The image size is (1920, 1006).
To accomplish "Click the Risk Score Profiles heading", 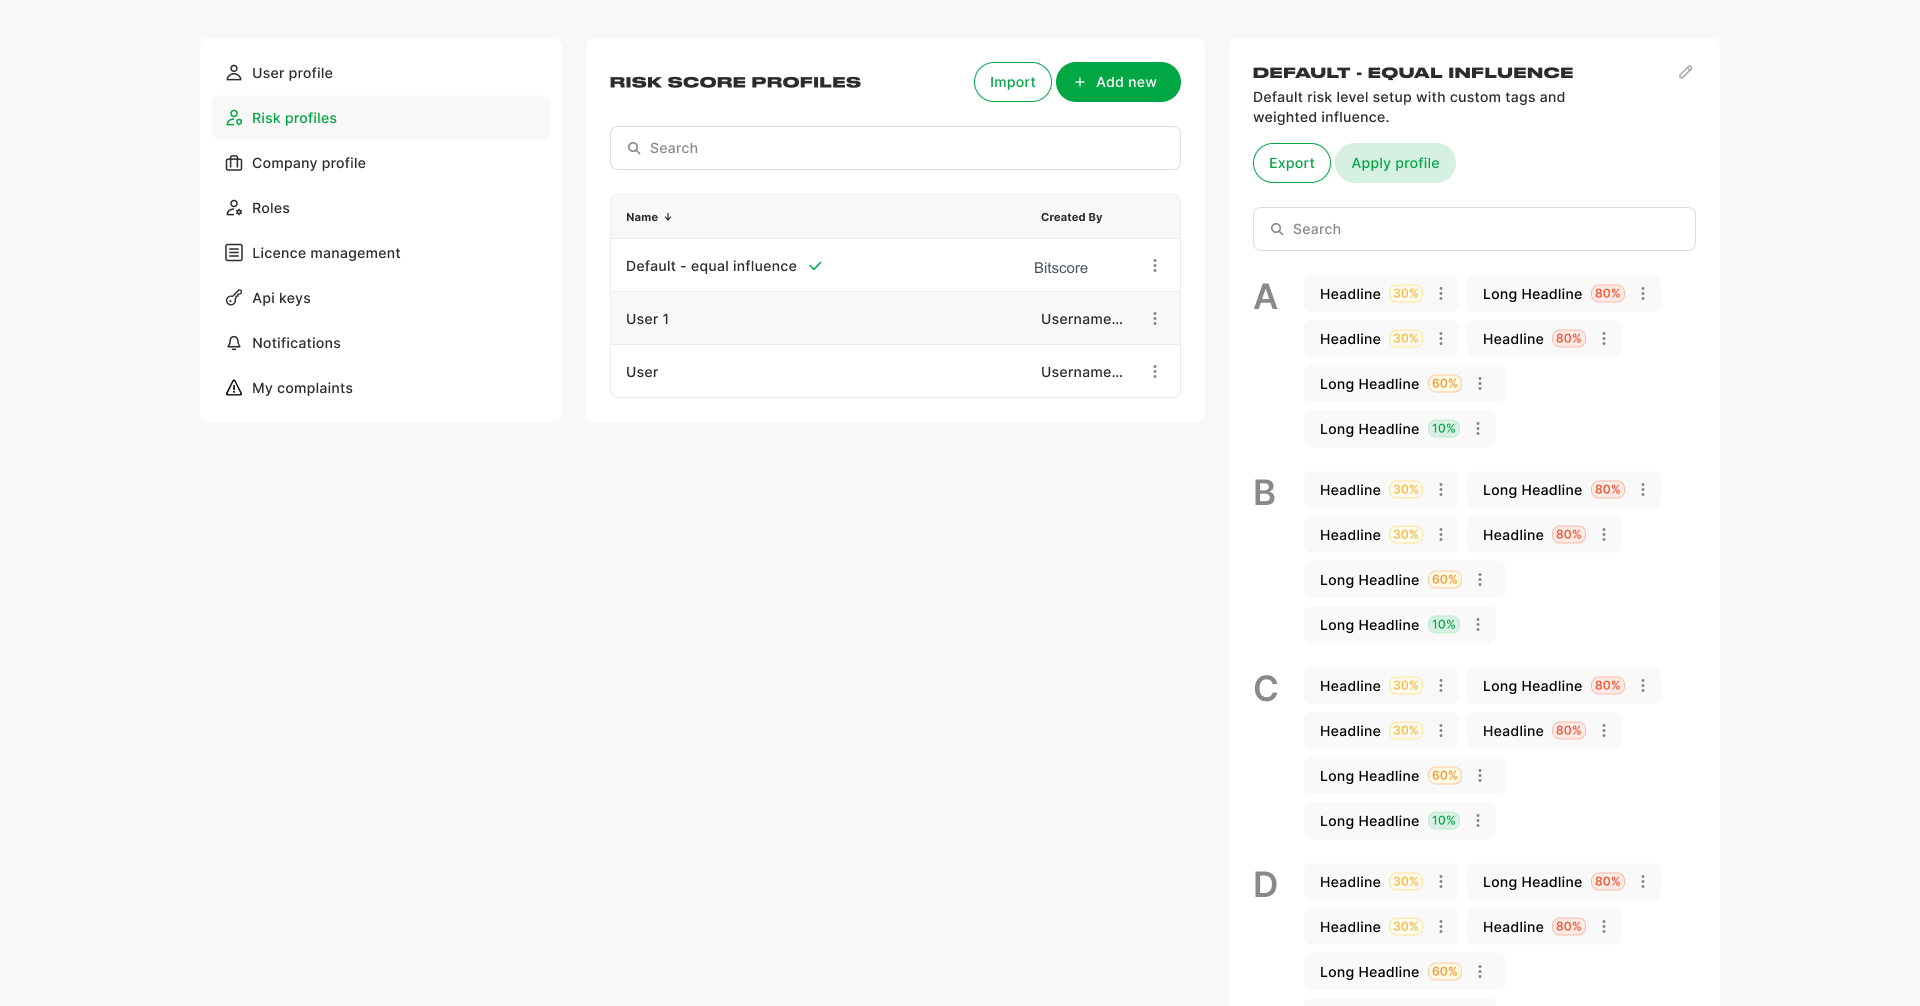I will [x=735, y=82].
